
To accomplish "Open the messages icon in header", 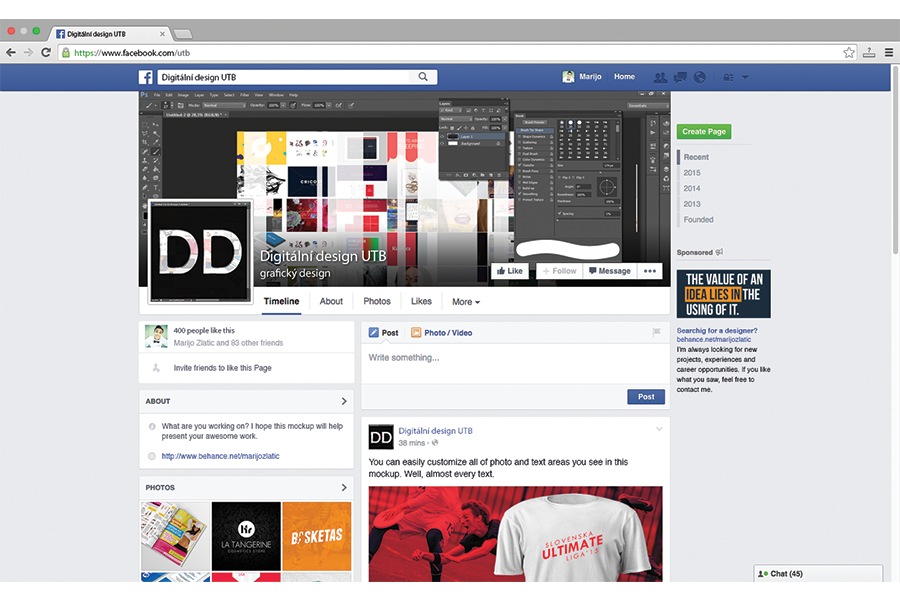I will 680,77.
